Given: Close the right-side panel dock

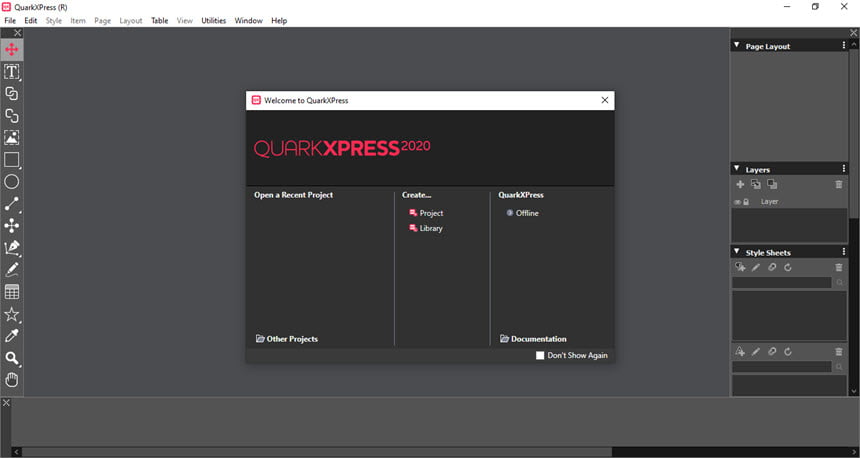Looking at the screenshot, I should [853, 33].
